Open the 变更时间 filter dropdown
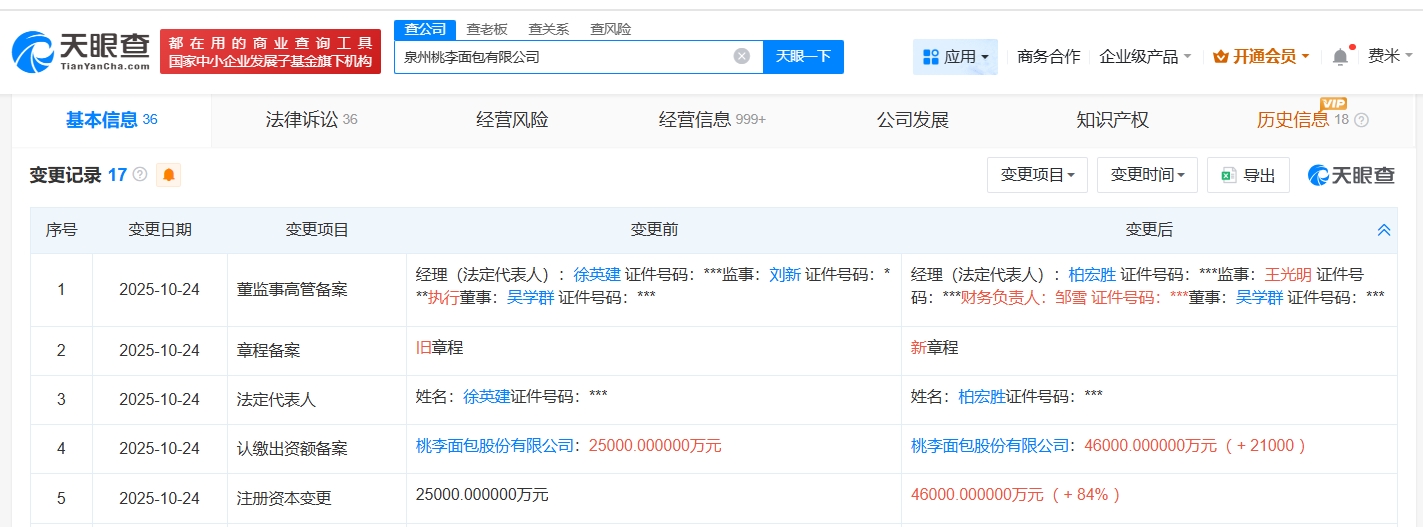 [1147, 175]
